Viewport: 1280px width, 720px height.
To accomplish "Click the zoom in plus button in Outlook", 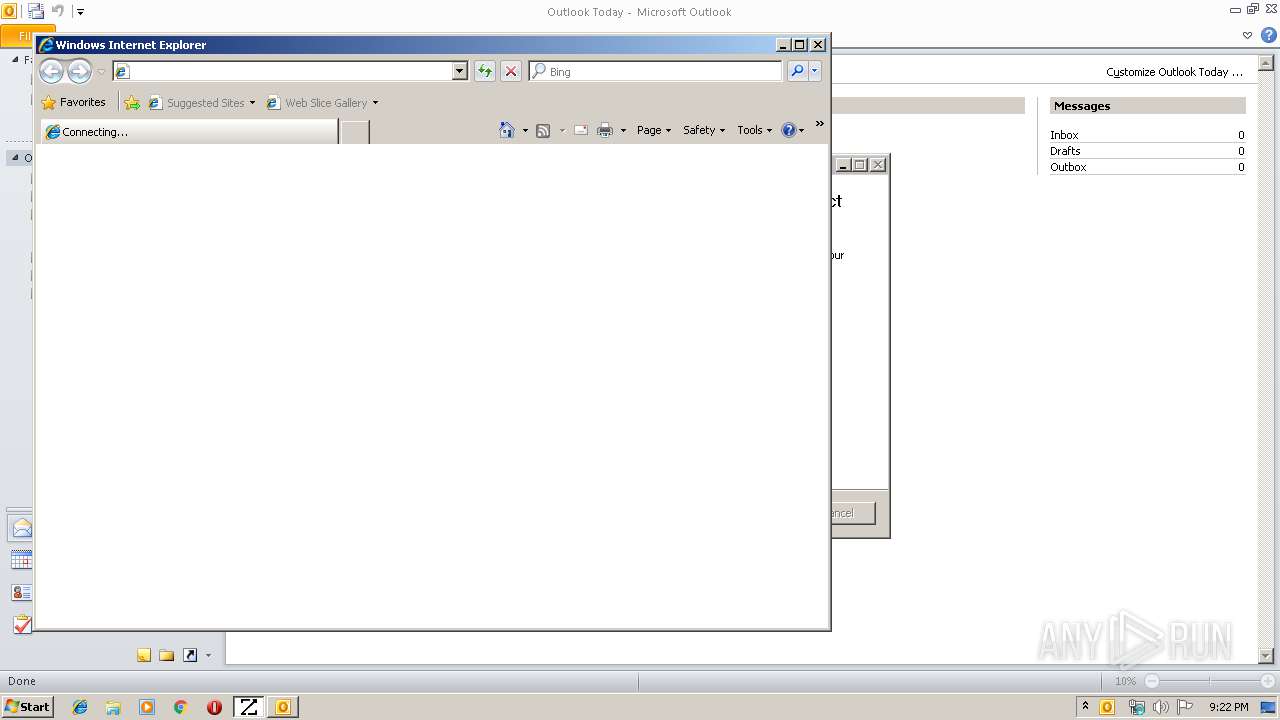I will click(x=1267, y=681).
